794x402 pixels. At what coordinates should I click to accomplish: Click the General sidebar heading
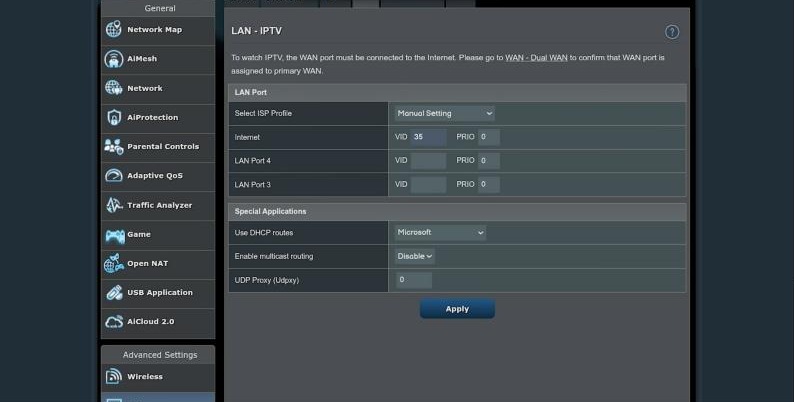(160, 8)
